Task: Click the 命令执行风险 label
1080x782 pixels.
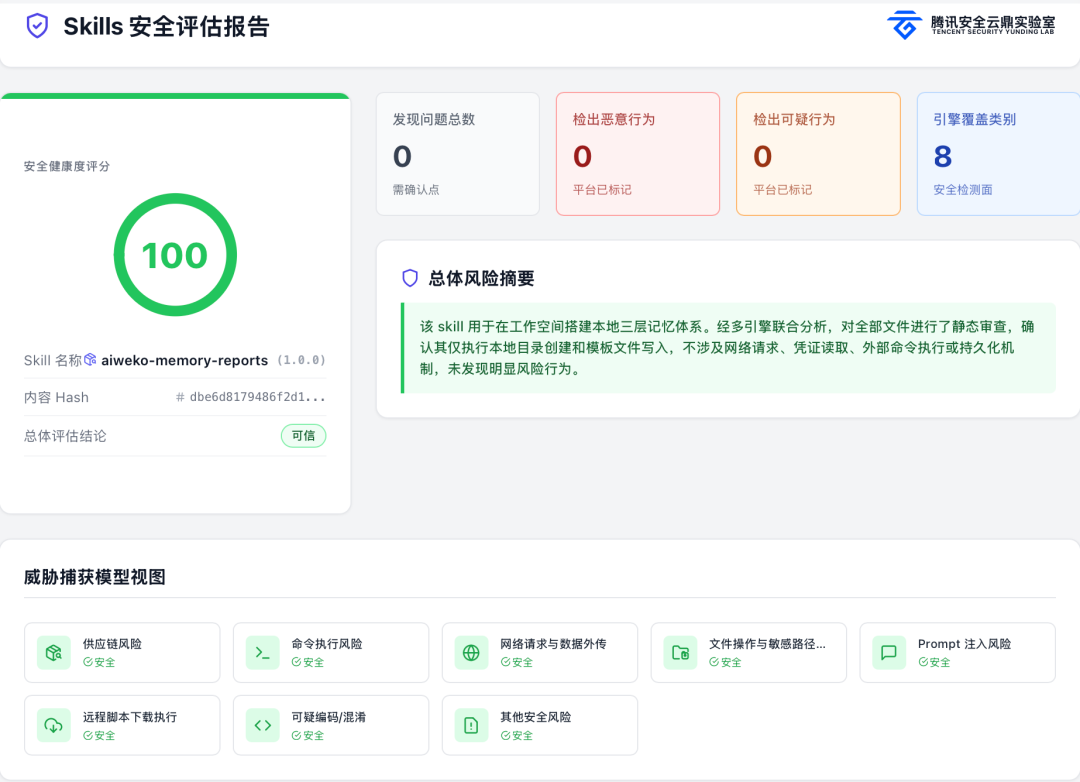Action: point(326,644)
